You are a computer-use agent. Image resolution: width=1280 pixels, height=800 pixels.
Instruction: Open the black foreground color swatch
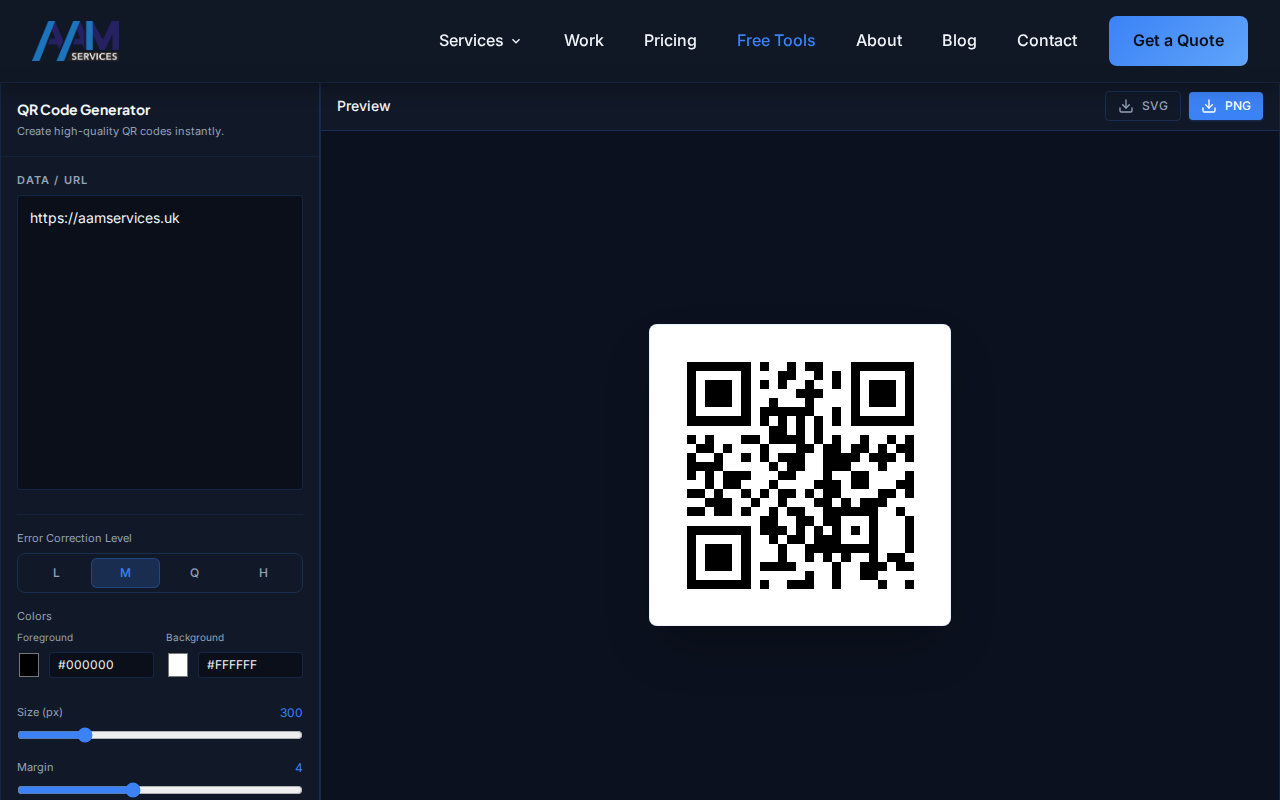(29, 665)
